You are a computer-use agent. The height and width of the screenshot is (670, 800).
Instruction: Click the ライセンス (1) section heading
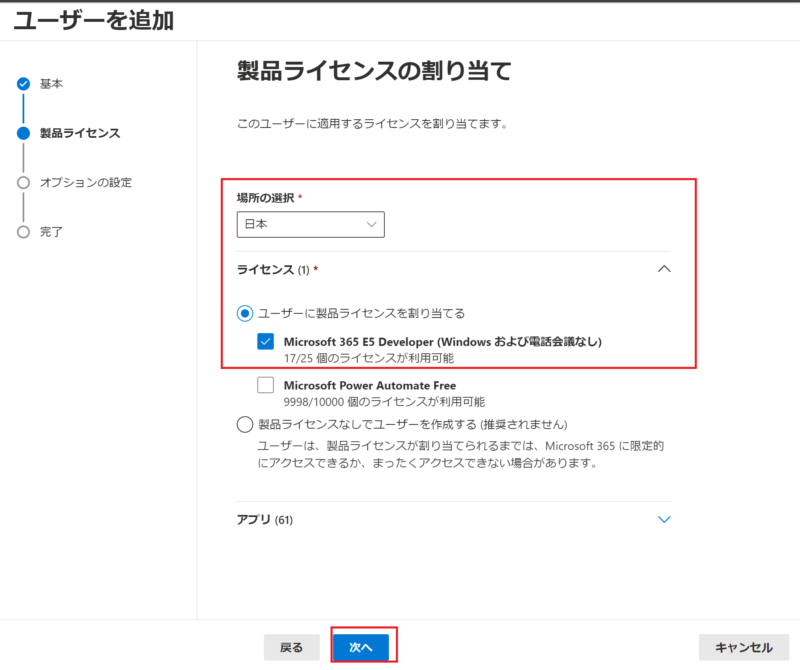[277, 270]
